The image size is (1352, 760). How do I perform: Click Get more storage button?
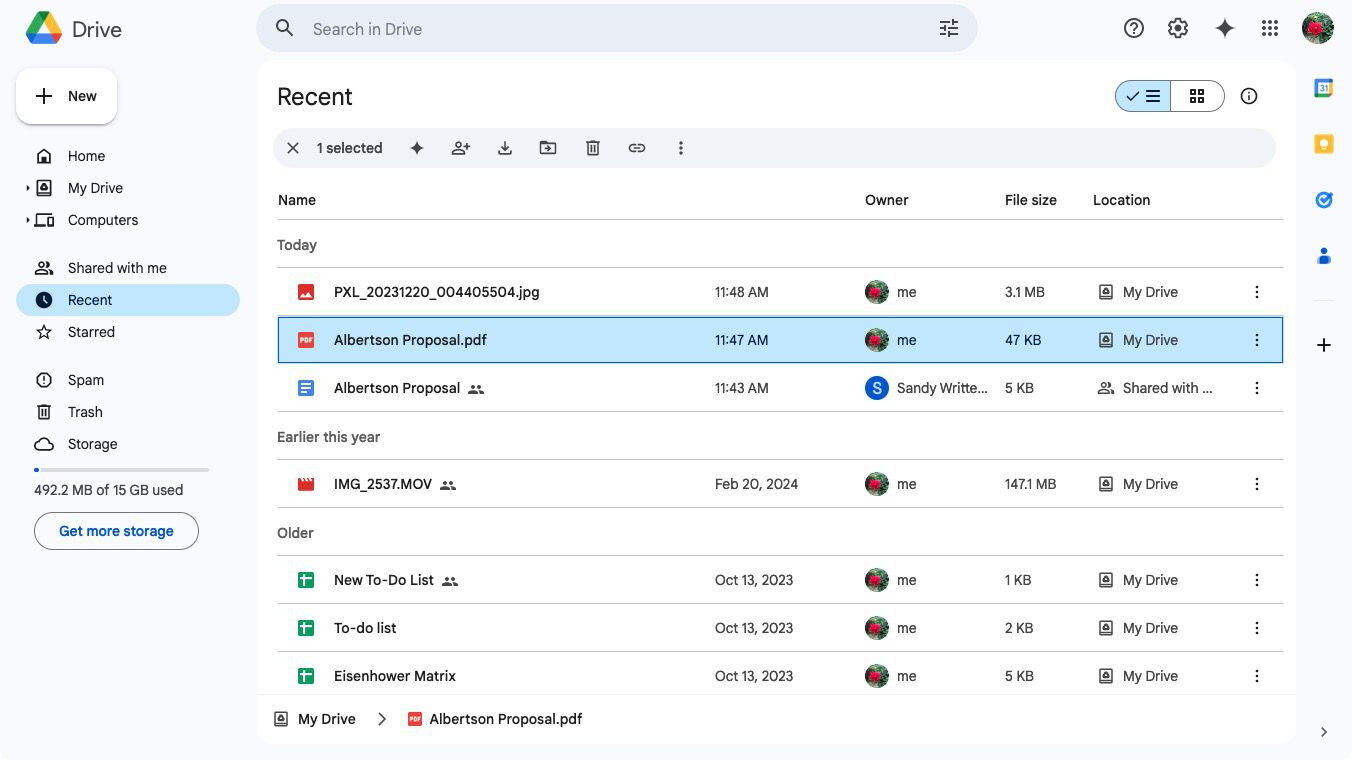point(116,531)
